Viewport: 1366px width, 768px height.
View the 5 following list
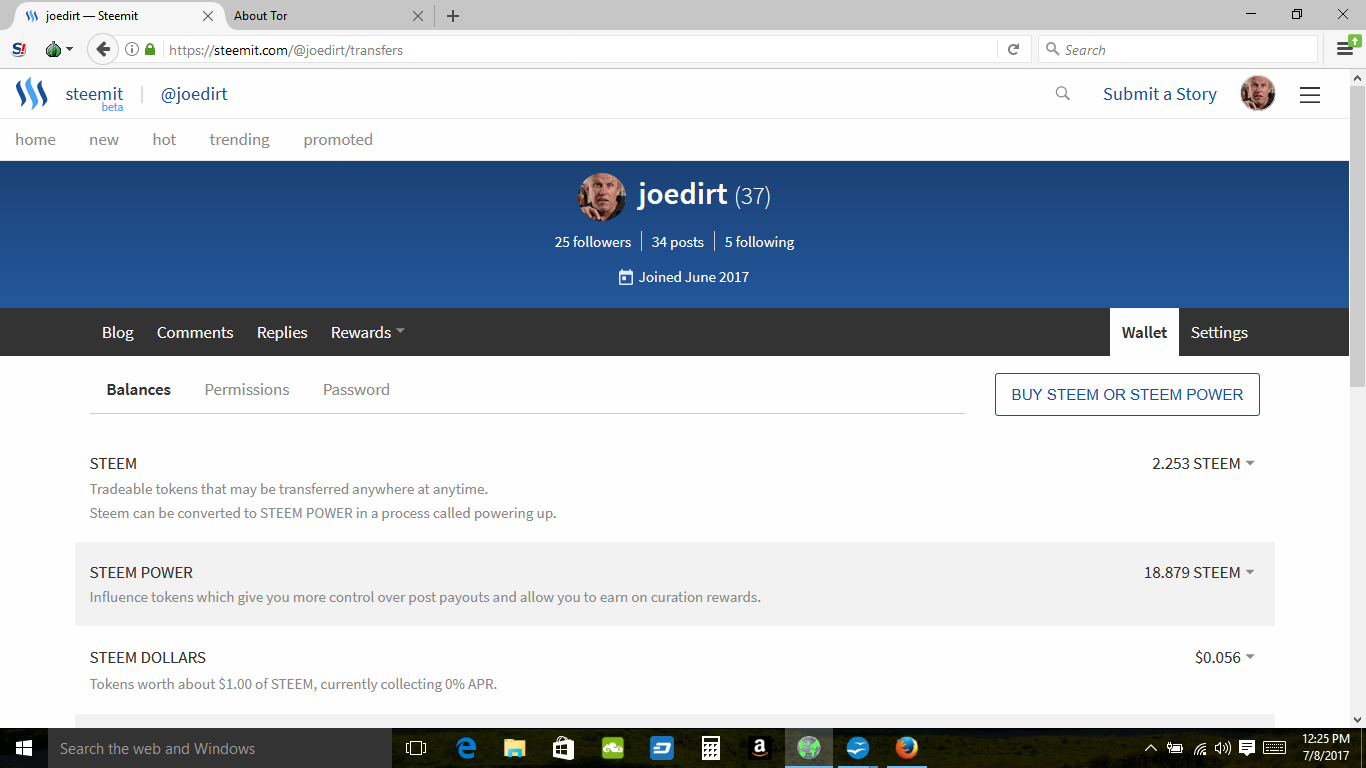point(759,242)
